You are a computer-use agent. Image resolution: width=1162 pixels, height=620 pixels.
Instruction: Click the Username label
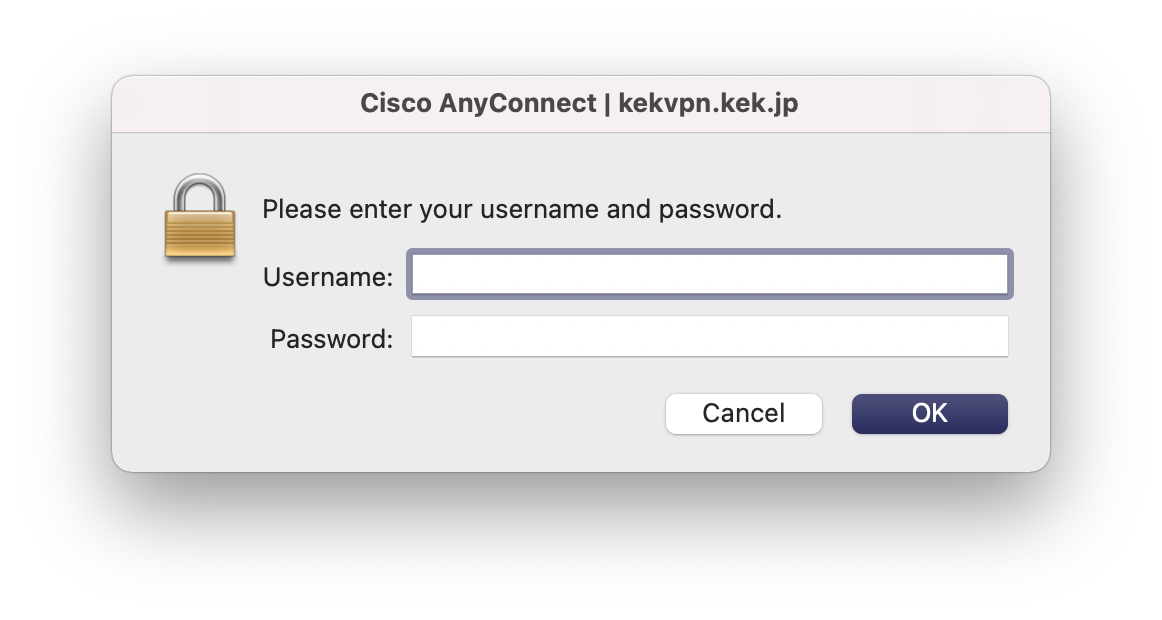(x=328, y=277)
